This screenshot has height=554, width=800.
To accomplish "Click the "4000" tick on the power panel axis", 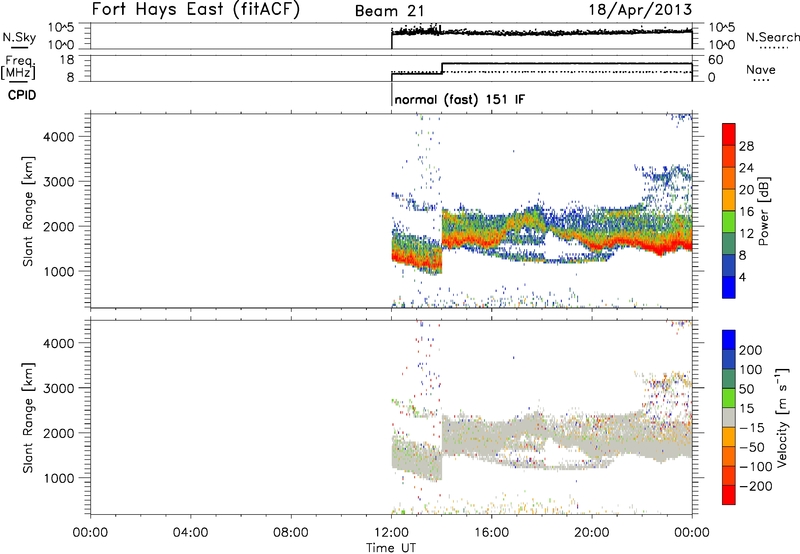I will coord(58,137).
